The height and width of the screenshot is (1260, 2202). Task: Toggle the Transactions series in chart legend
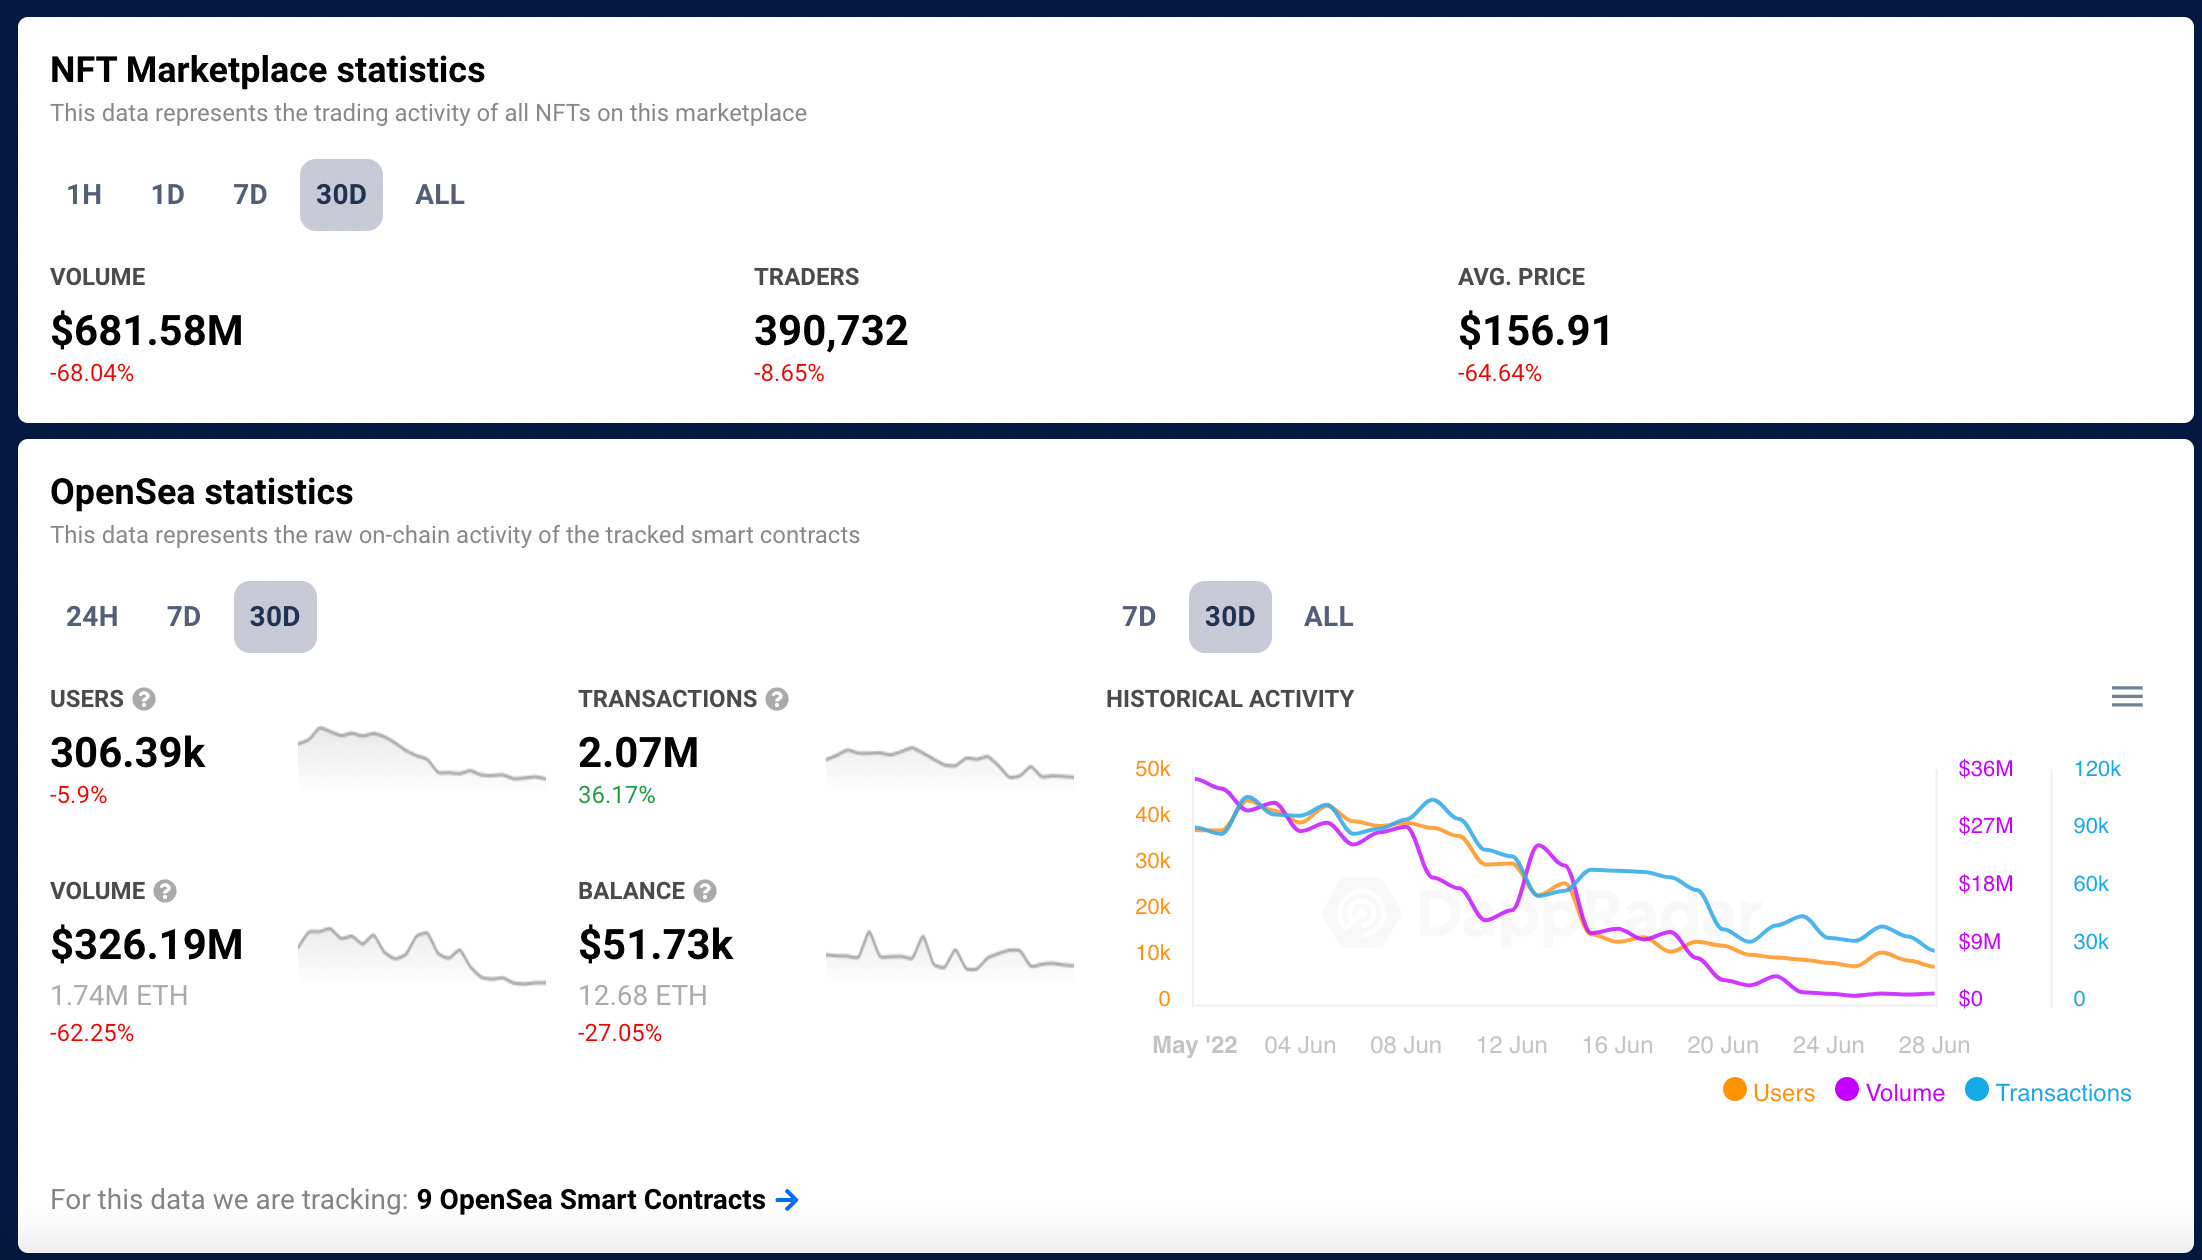click(2062, 1093)
